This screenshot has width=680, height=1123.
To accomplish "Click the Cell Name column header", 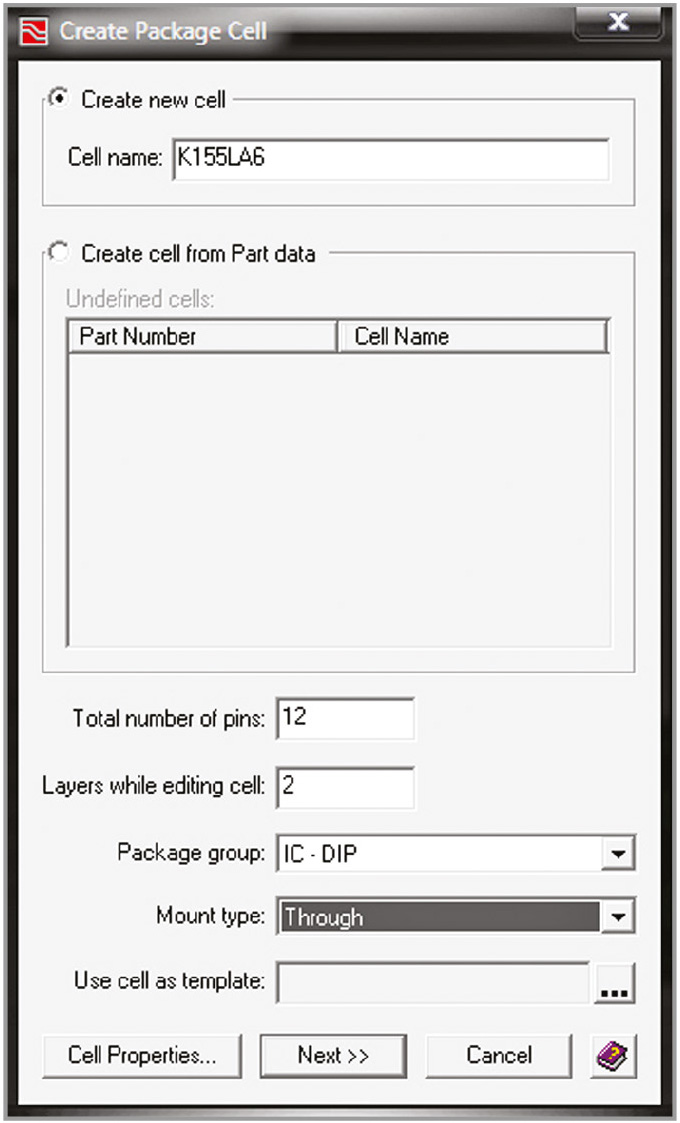I will click(472, 337).
